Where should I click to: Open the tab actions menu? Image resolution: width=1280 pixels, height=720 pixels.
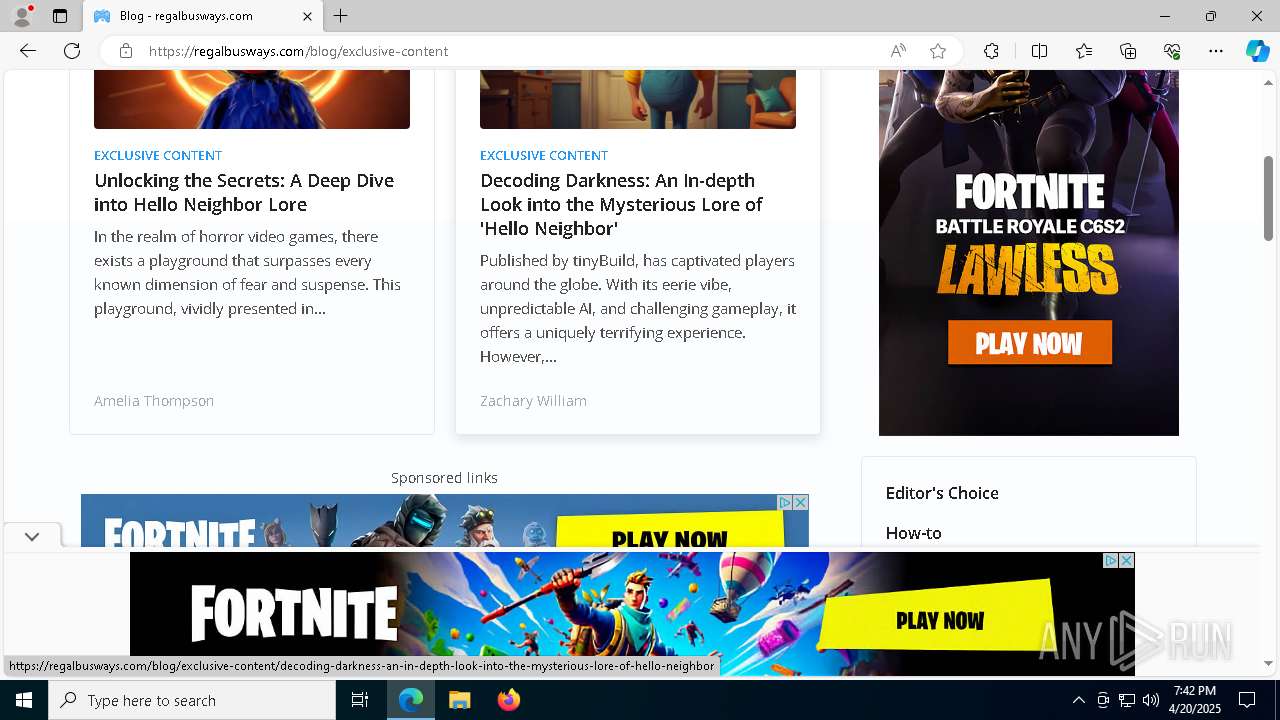(x=60, y=16)
